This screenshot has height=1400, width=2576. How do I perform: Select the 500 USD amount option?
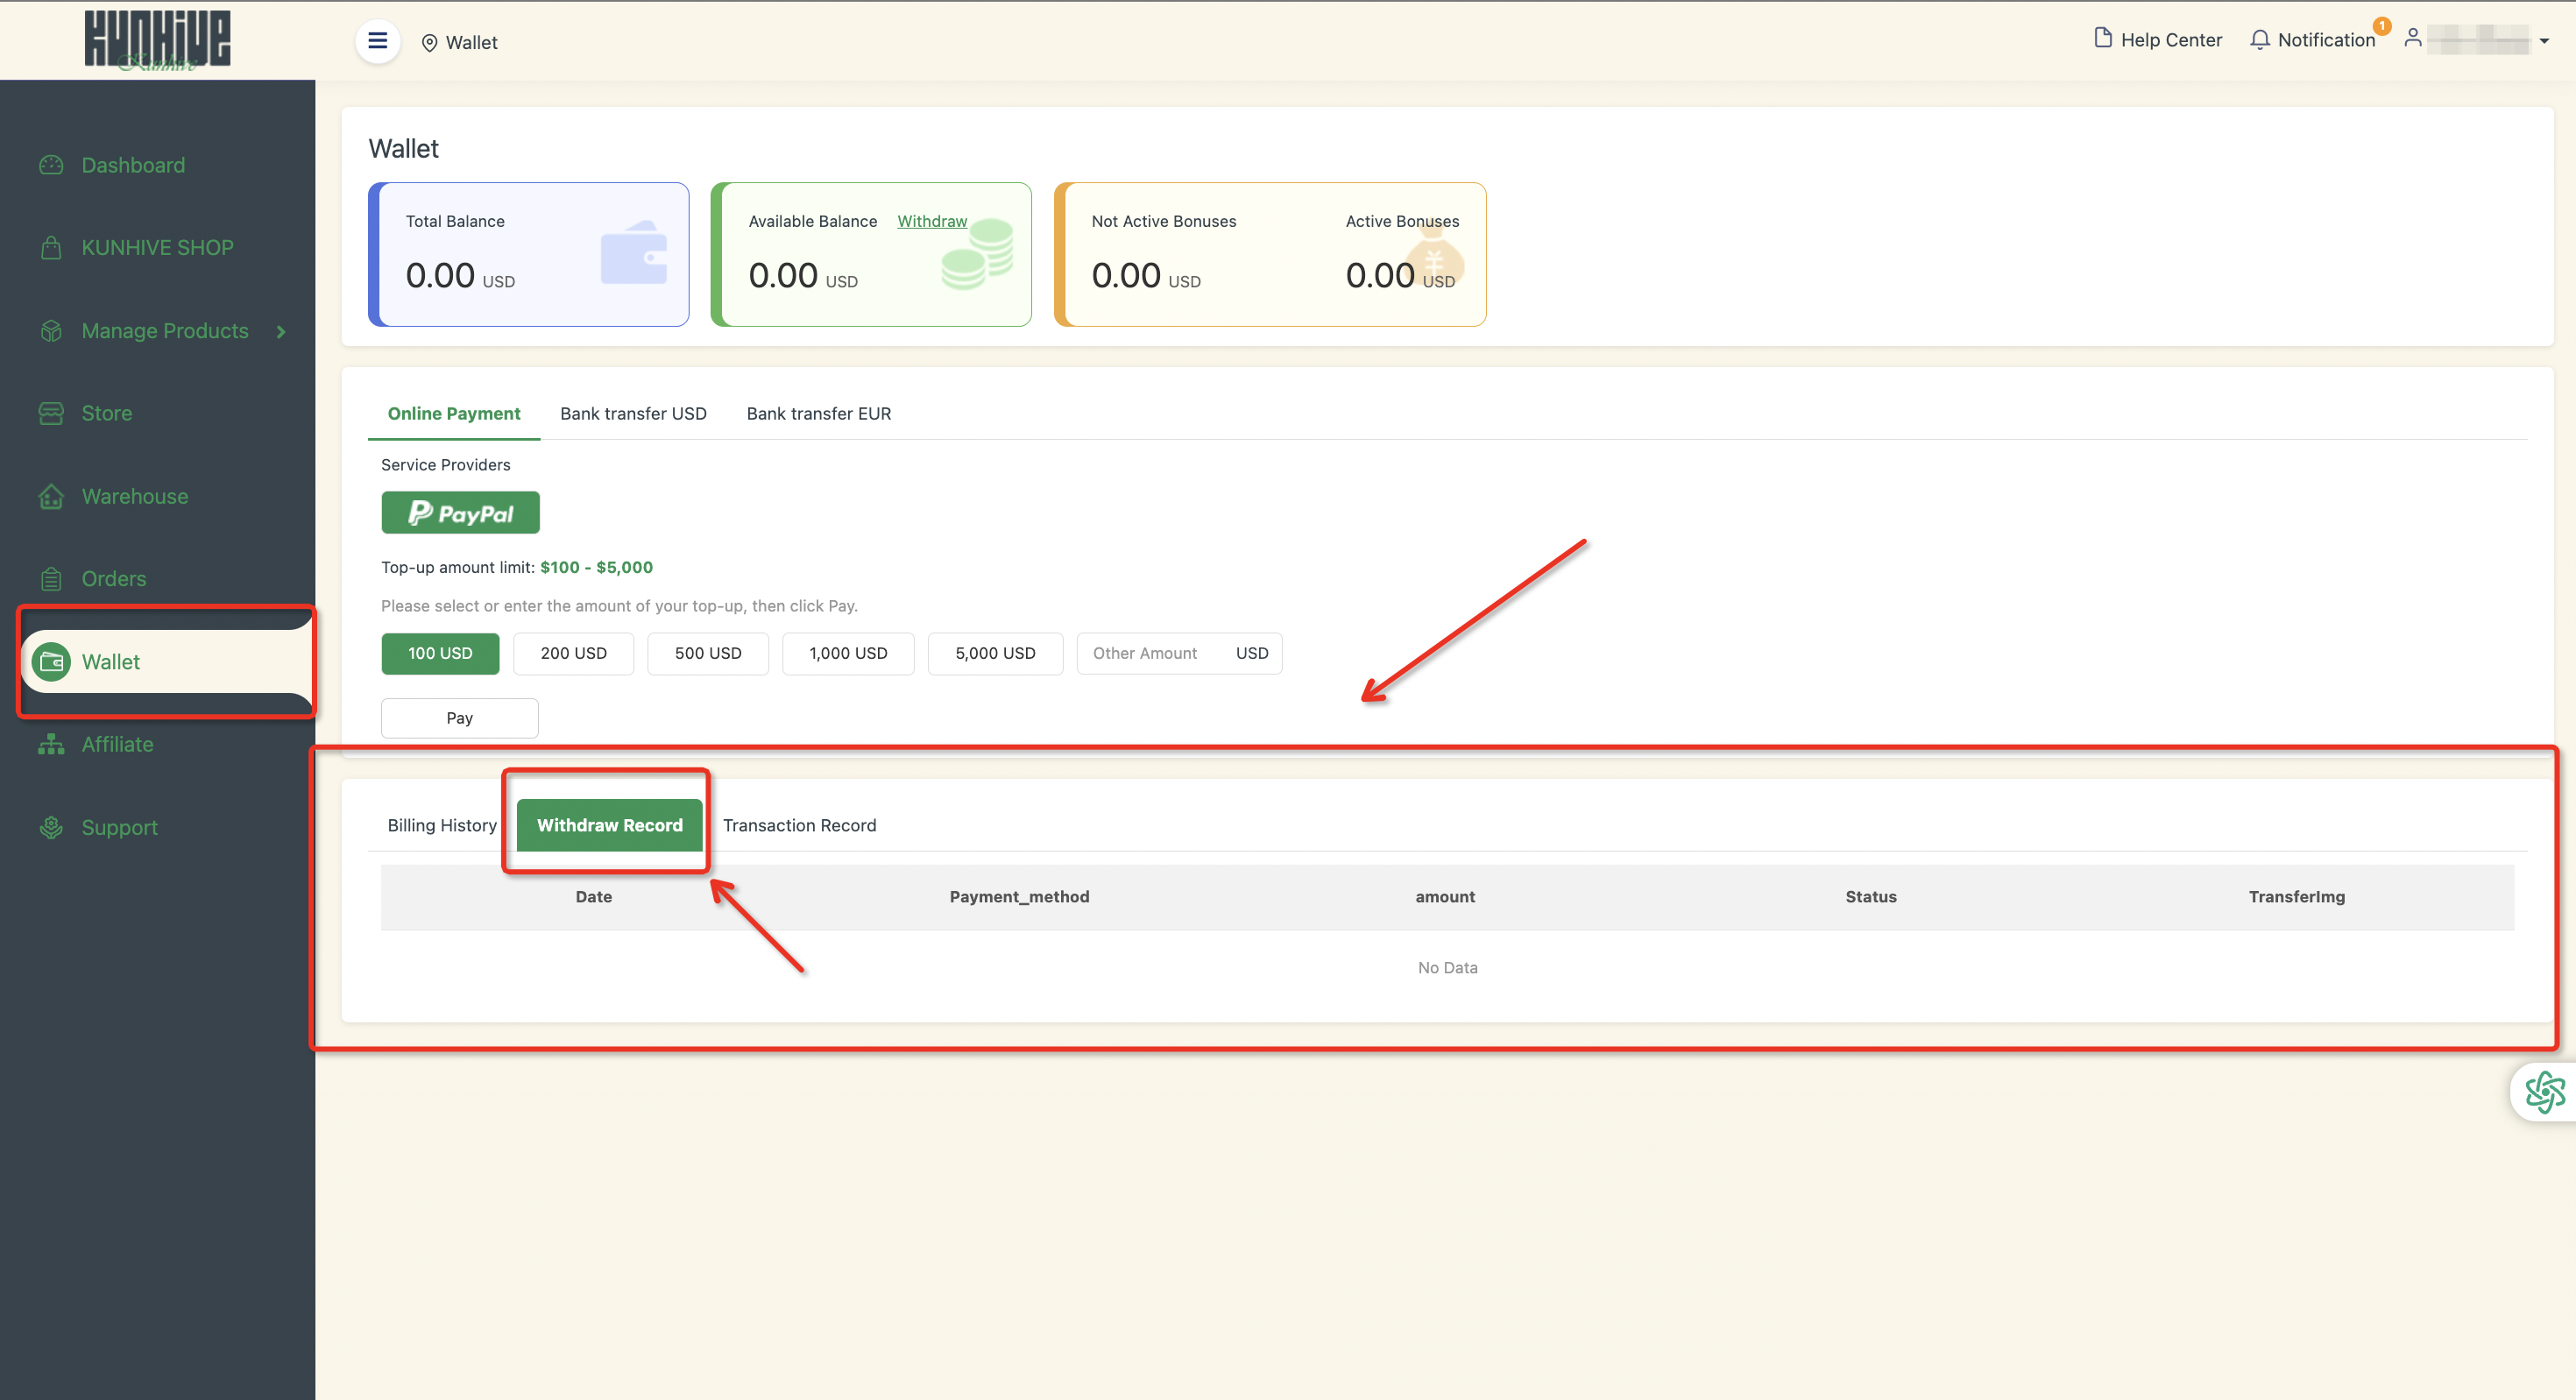point(707,653)
